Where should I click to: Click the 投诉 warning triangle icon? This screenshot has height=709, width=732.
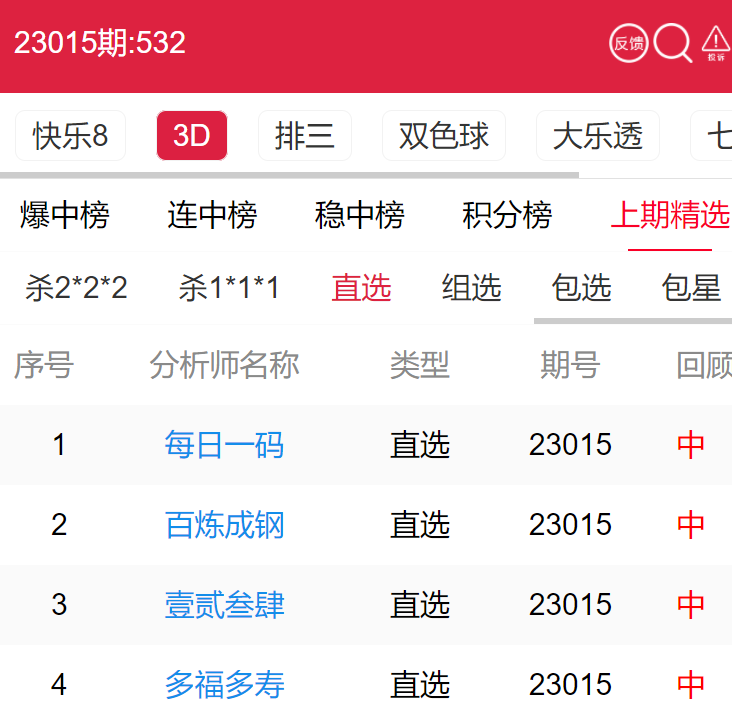(716, 43)
